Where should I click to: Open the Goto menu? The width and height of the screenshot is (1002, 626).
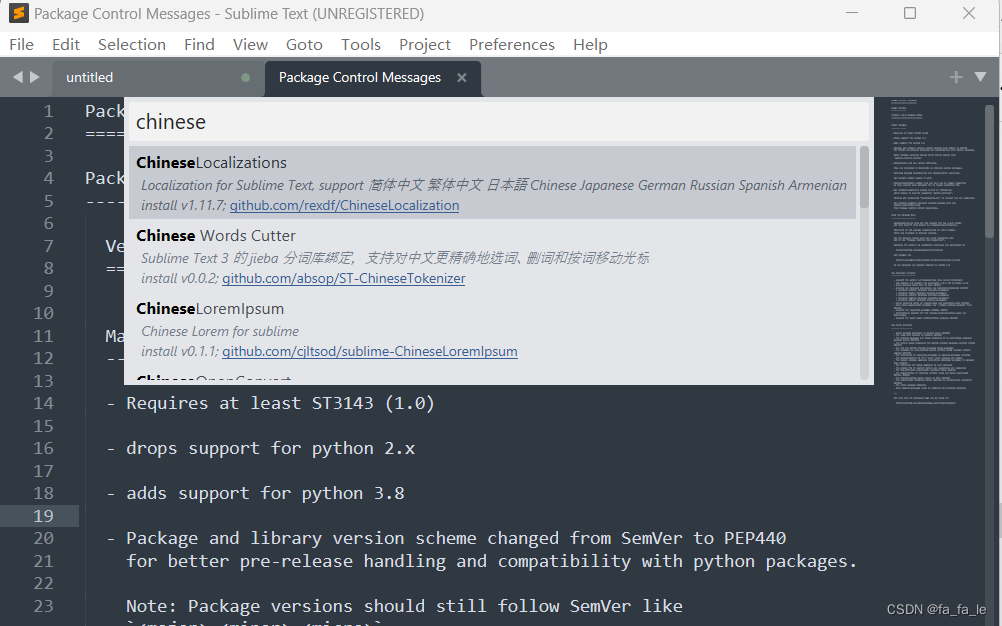point(304,45)
